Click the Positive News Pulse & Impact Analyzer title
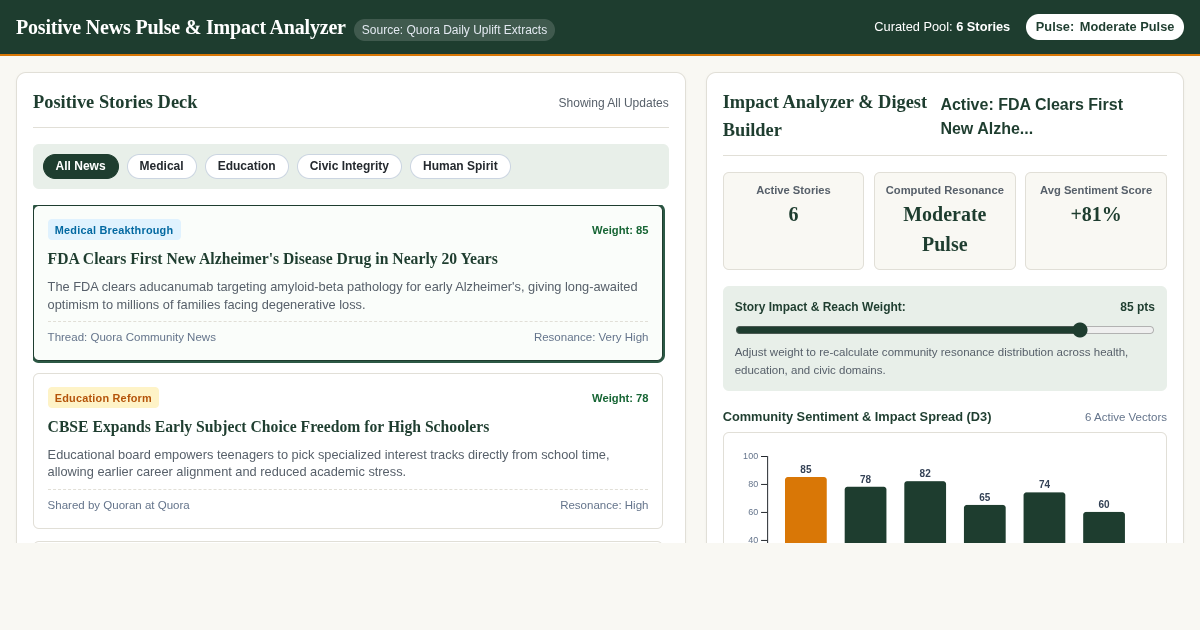This screenshot has width=1200, height=630. [x=181, y=27]
